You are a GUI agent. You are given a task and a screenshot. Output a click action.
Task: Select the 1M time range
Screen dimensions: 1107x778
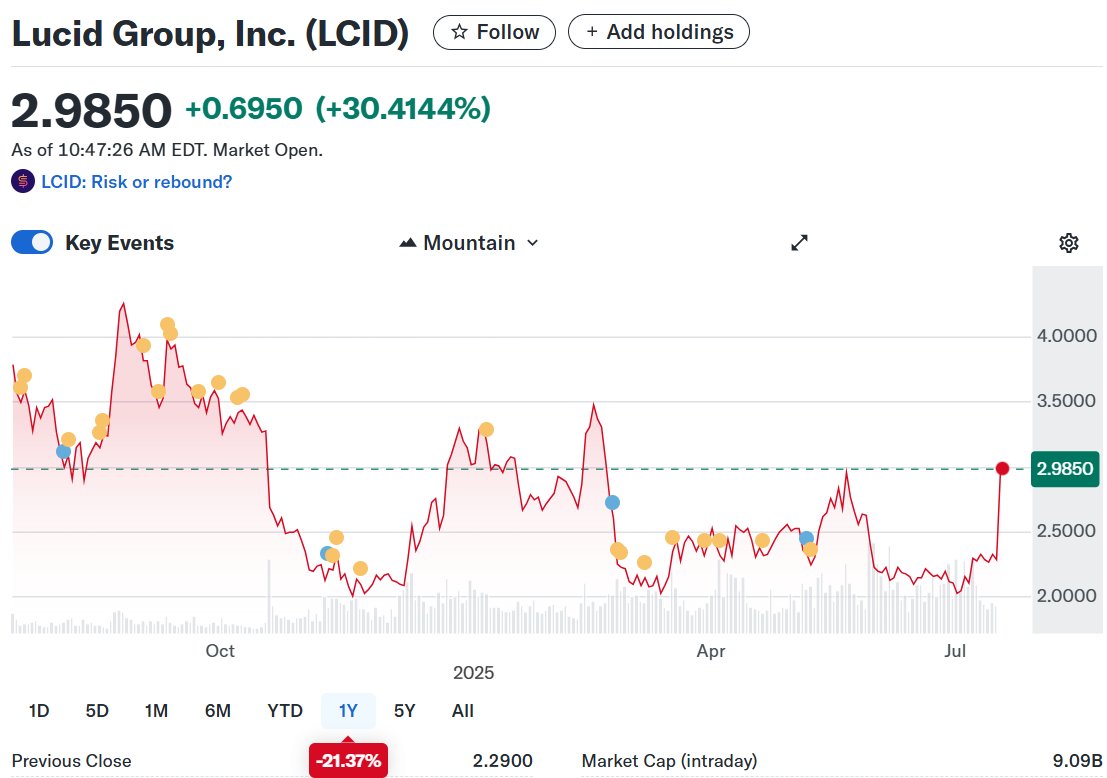[156, 711]
